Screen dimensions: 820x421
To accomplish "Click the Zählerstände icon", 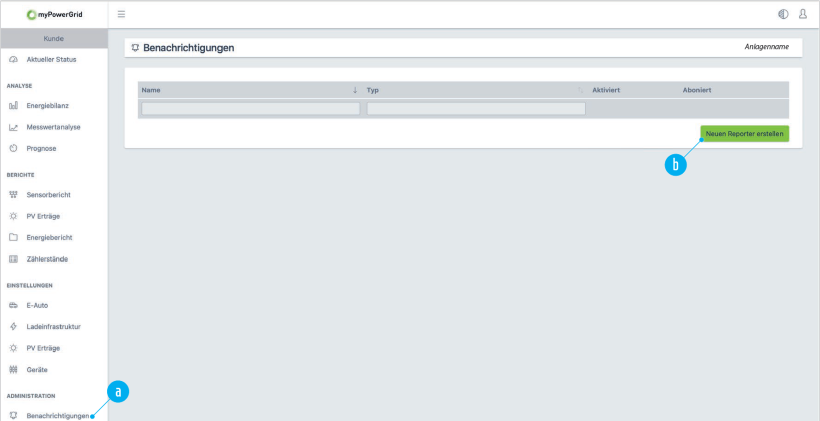I will [14, 260].
